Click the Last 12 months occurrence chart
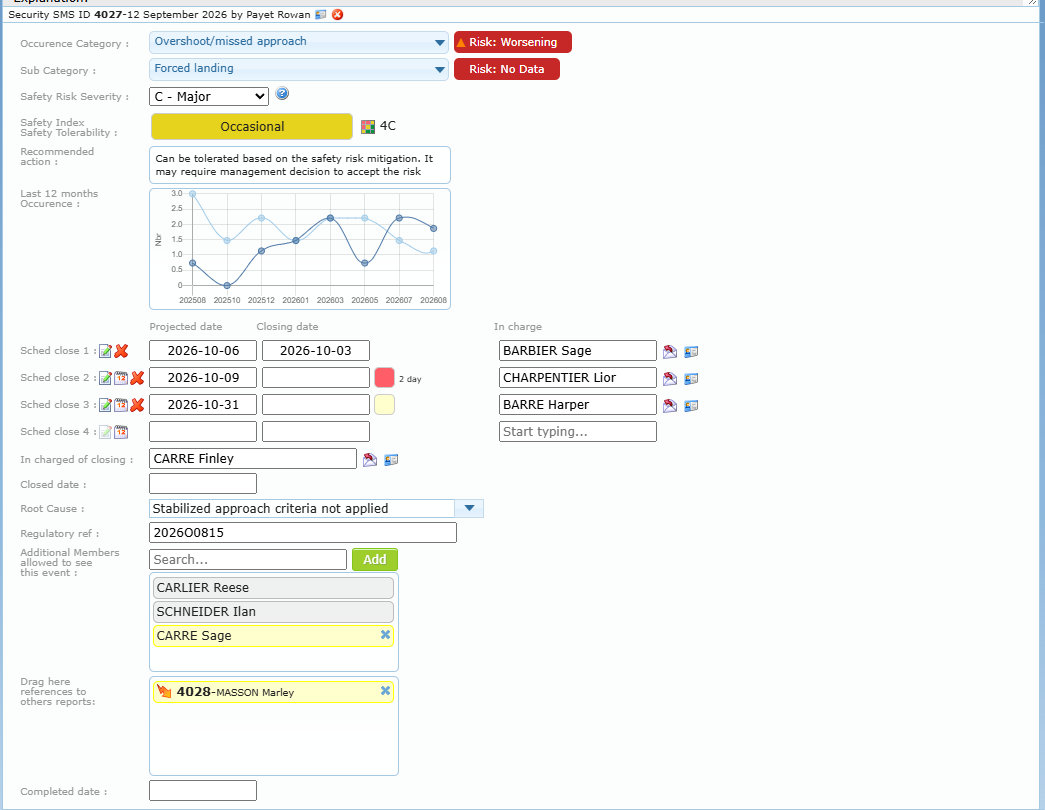The height and width of the screenshot is (810, 1045). pos(300,249)
